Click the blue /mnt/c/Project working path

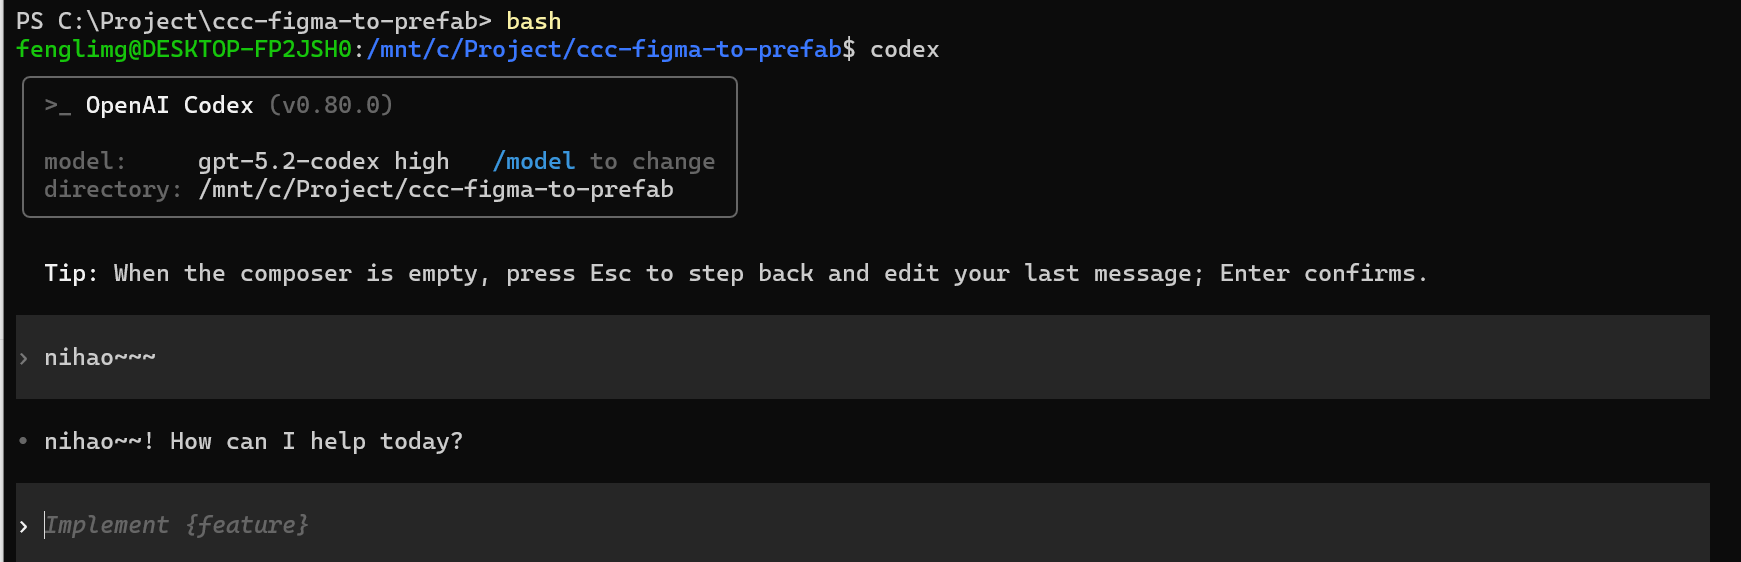[x=604, y=49]
